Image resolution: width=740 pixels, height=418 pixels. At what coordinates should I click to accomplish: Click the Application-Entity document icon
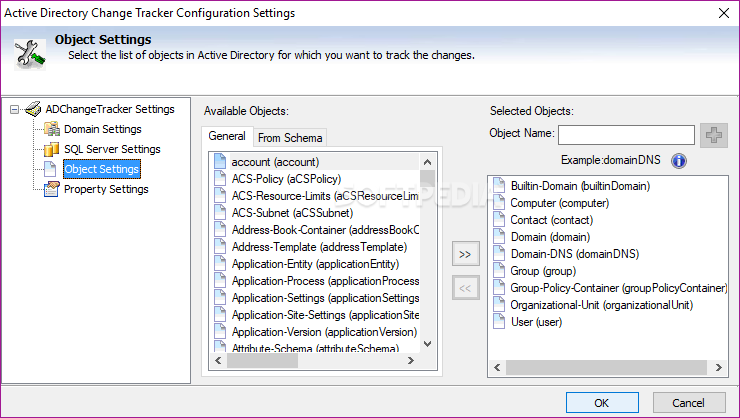click(x=220, y=263)
